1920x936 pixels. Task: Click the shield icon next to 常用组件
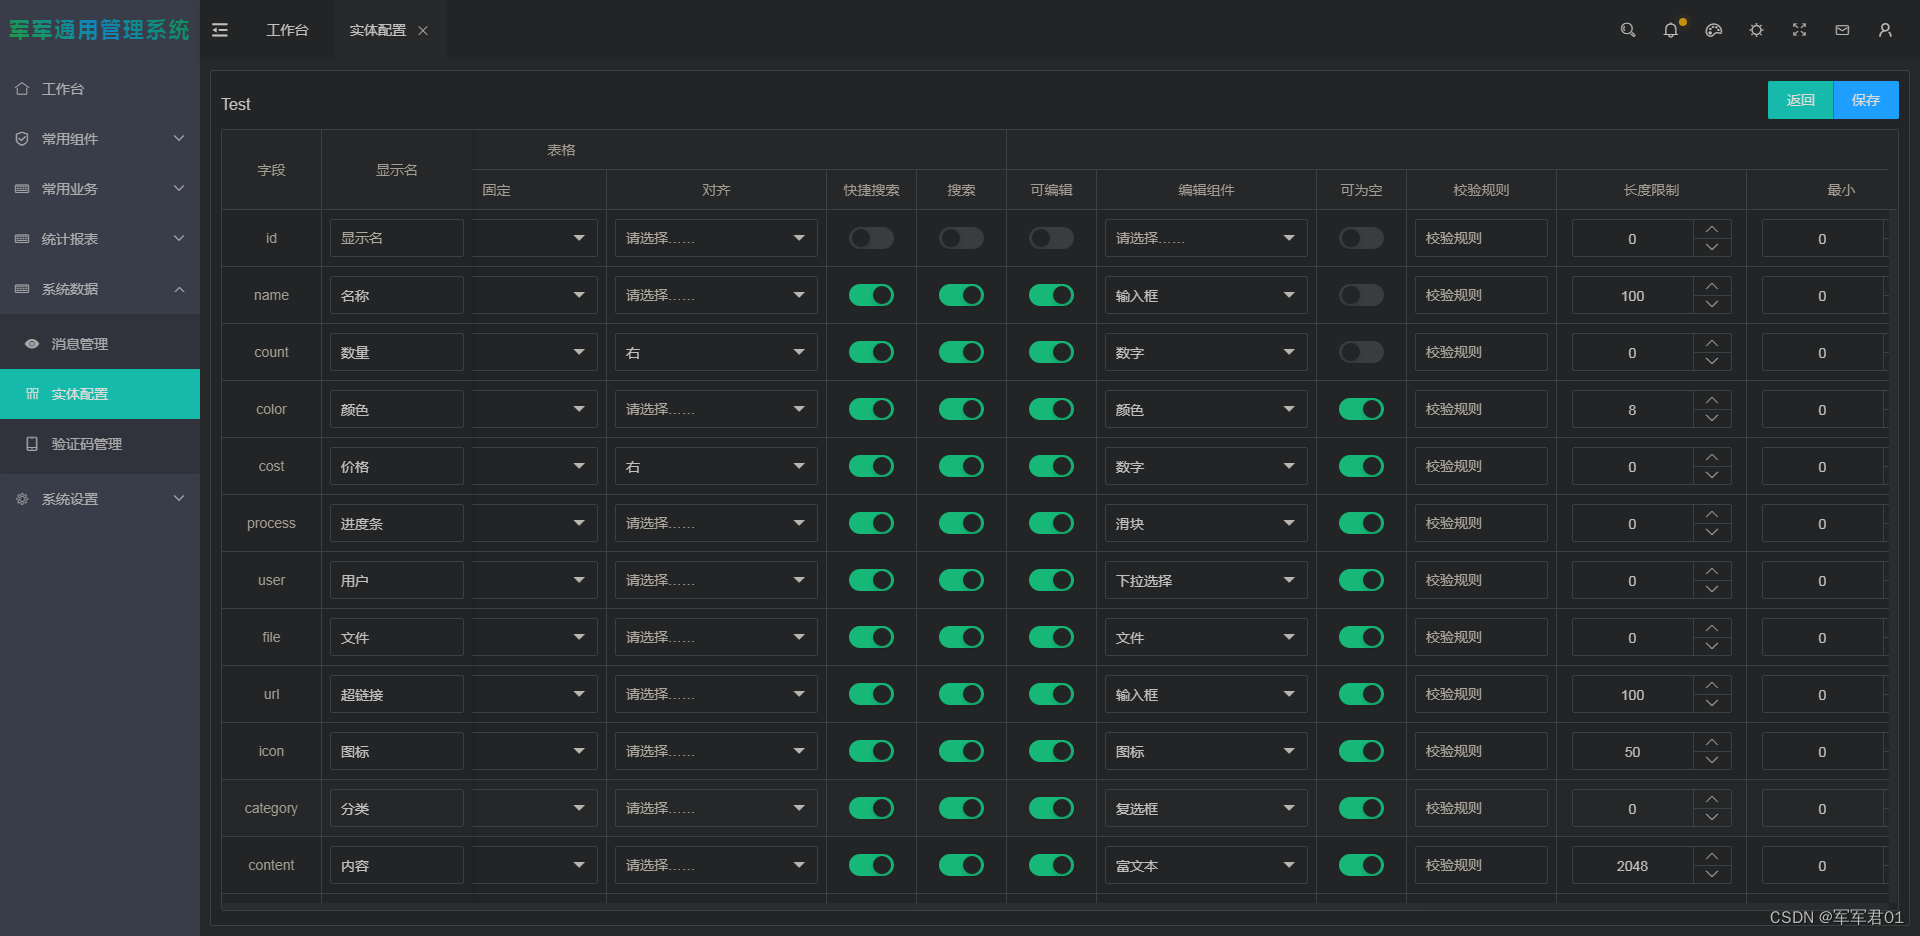[x=22, y=139]
